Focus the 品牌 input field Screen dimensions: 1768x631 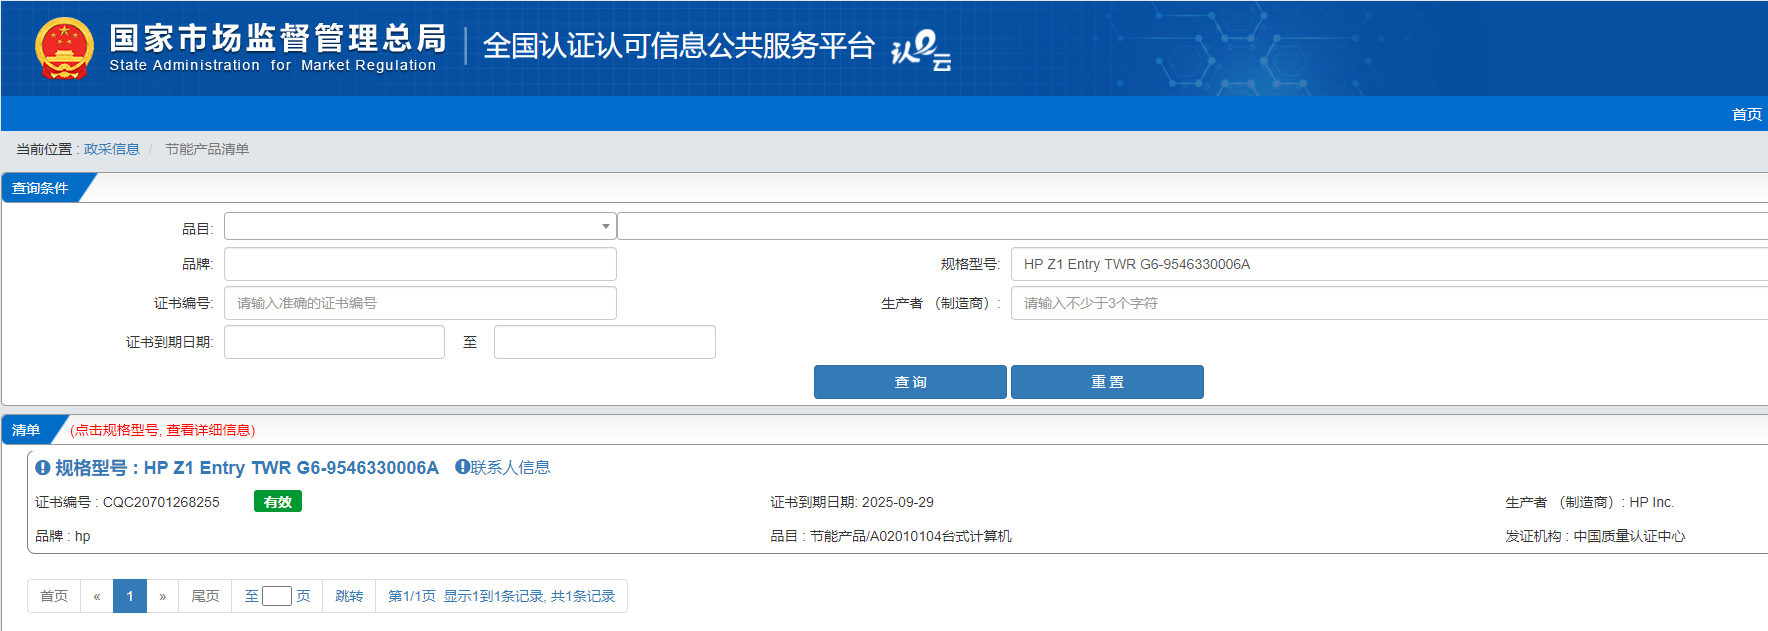coord(420,264)
